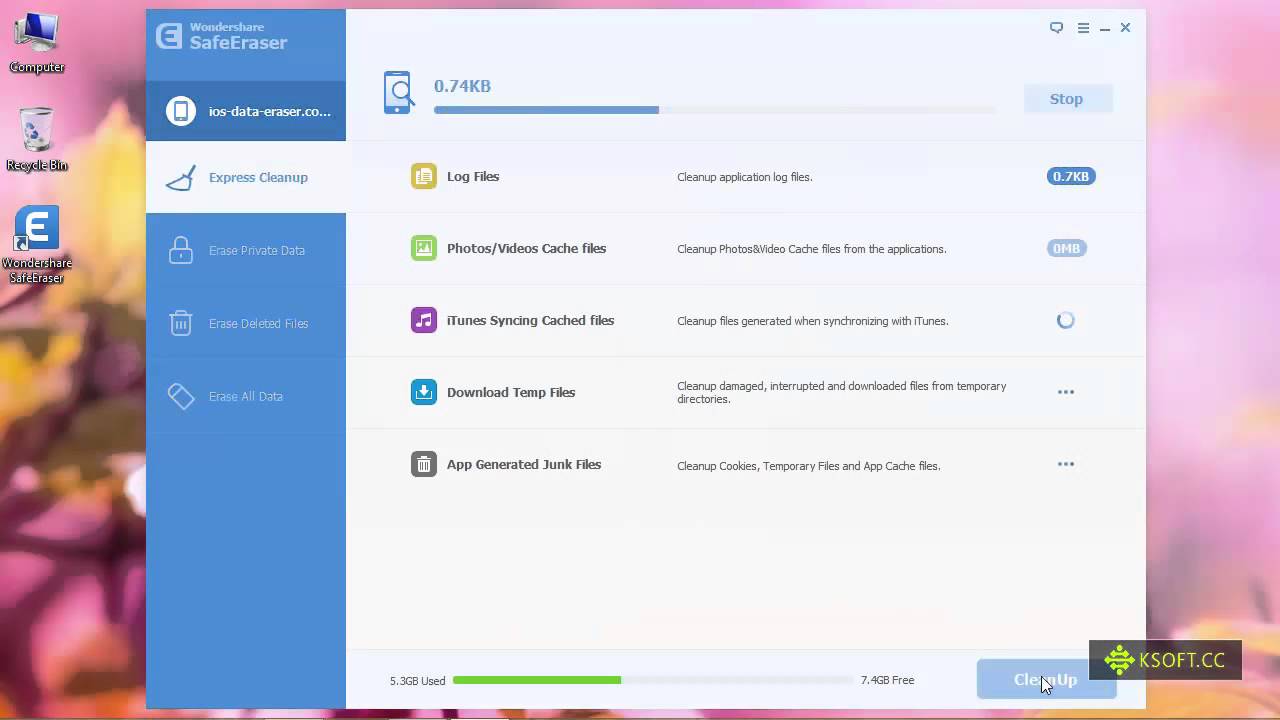Close the SafeEraser window
Image resolution: width=1280 pixels, height=720 pixels.
pos(1125,28)
